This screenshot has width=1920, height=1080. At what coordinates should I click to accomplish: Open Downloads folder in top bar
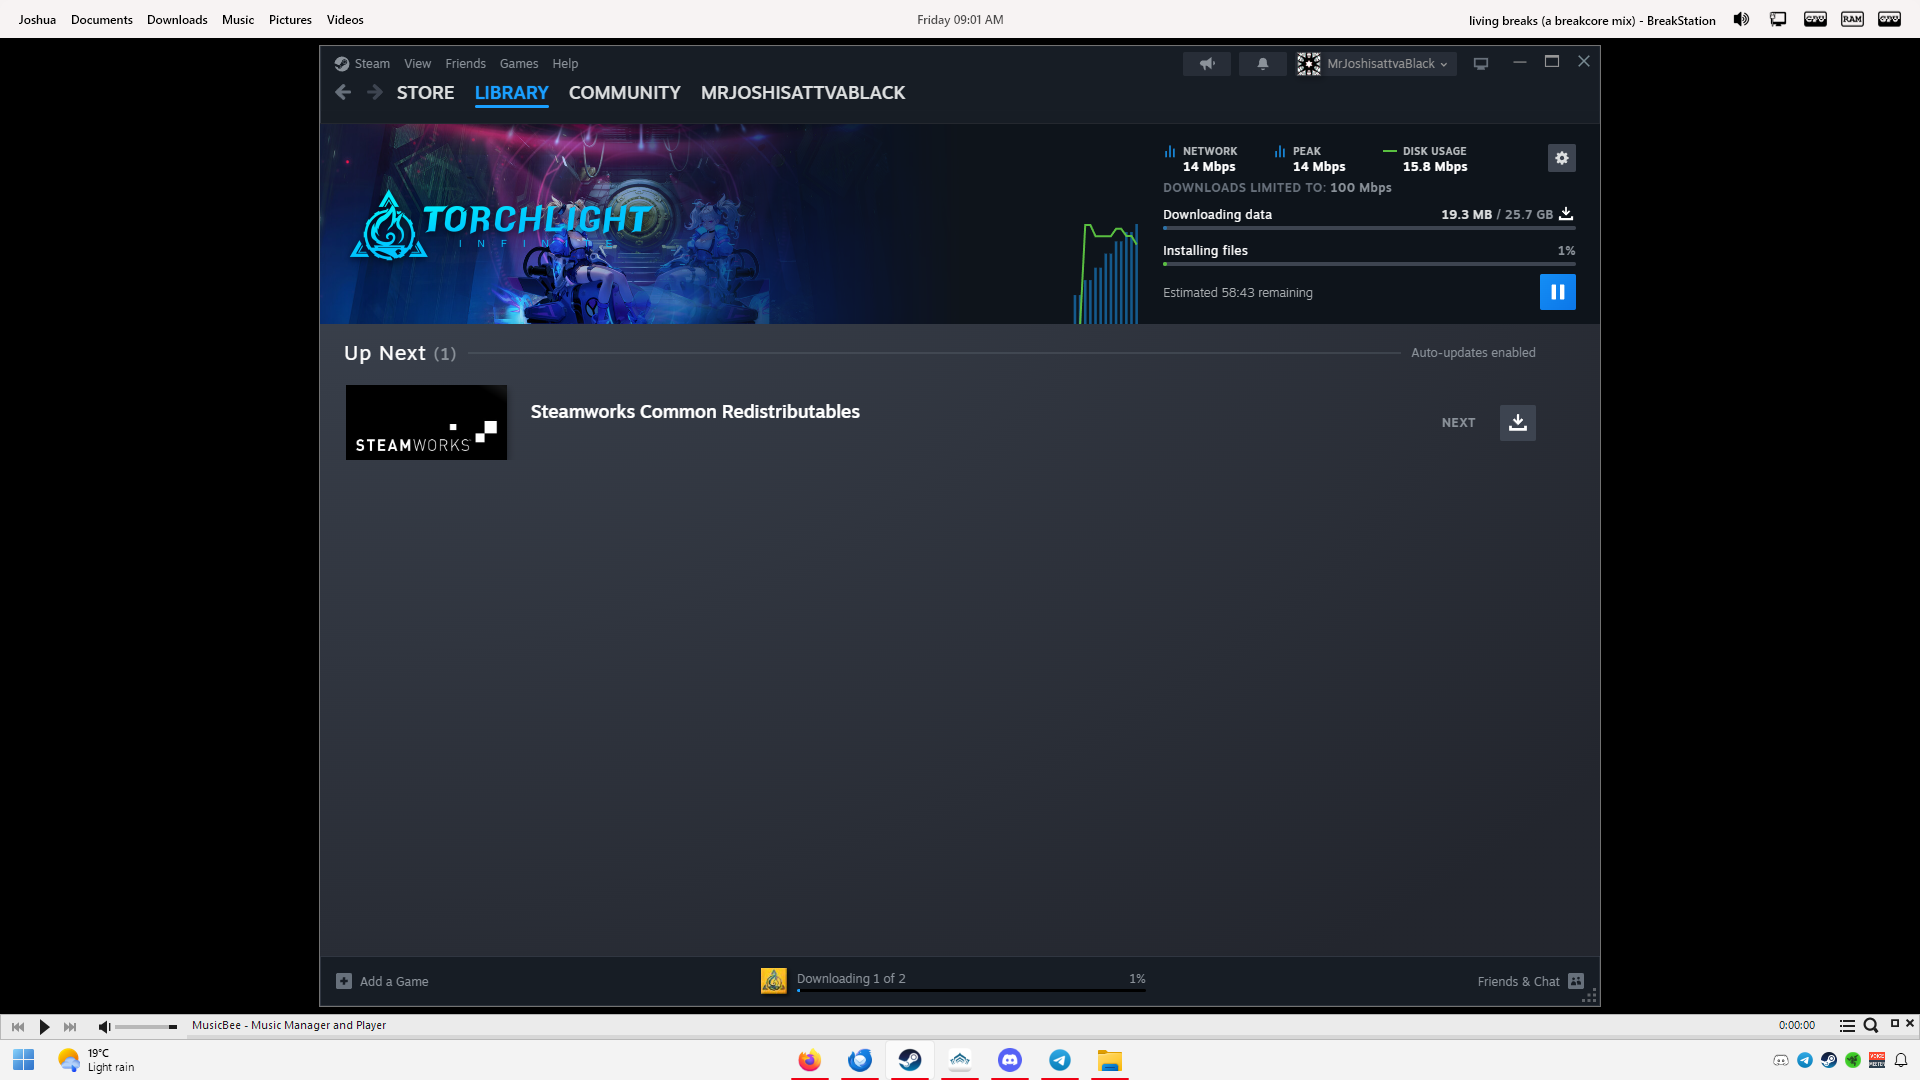[177, 19]
